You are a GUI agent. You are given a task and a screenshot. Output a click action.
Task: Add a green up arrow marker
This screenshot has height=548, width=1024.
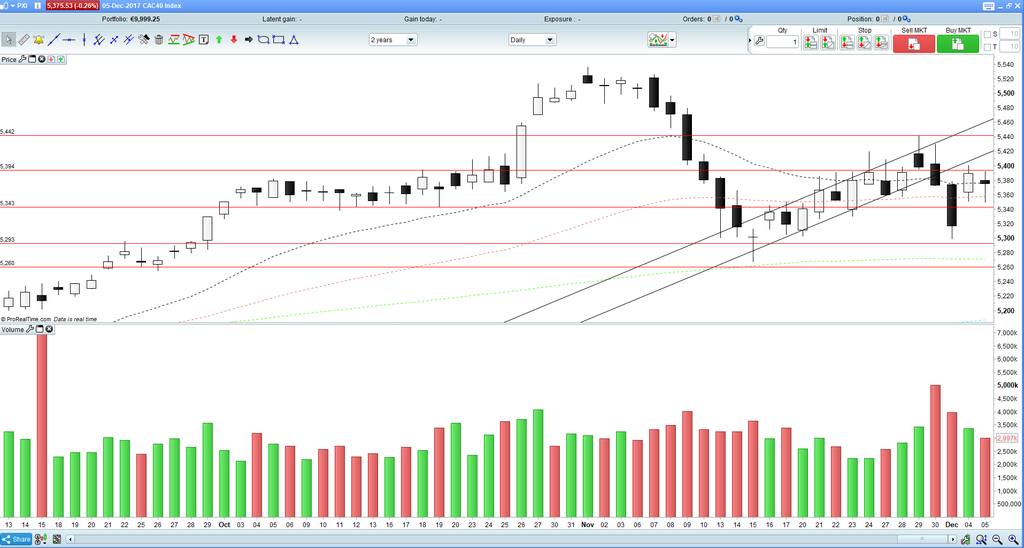(219, 39)
